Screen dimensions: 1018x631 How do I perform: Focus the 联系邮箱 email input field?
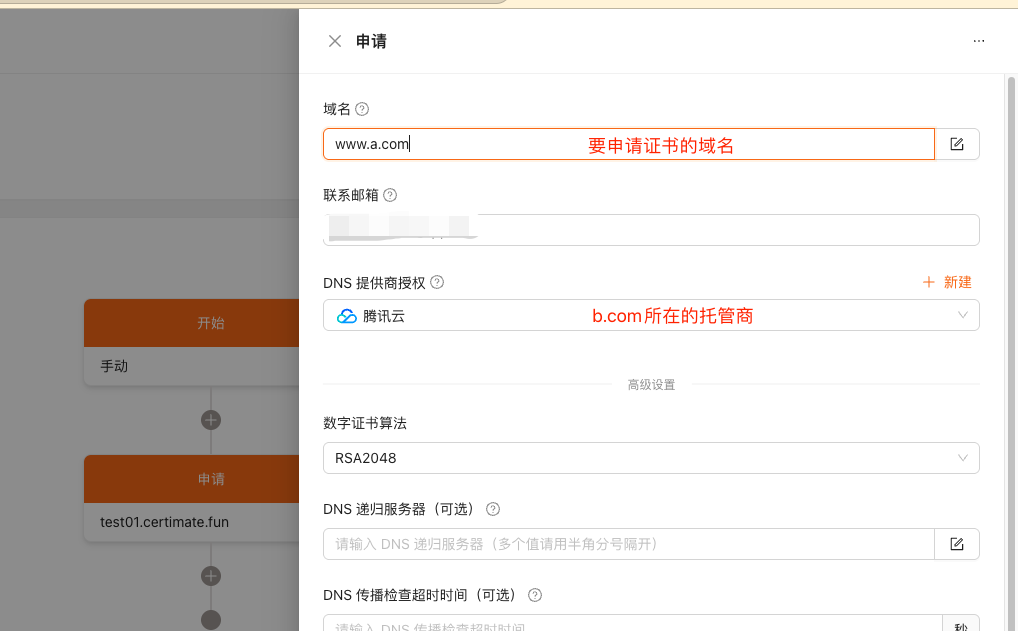651,230
